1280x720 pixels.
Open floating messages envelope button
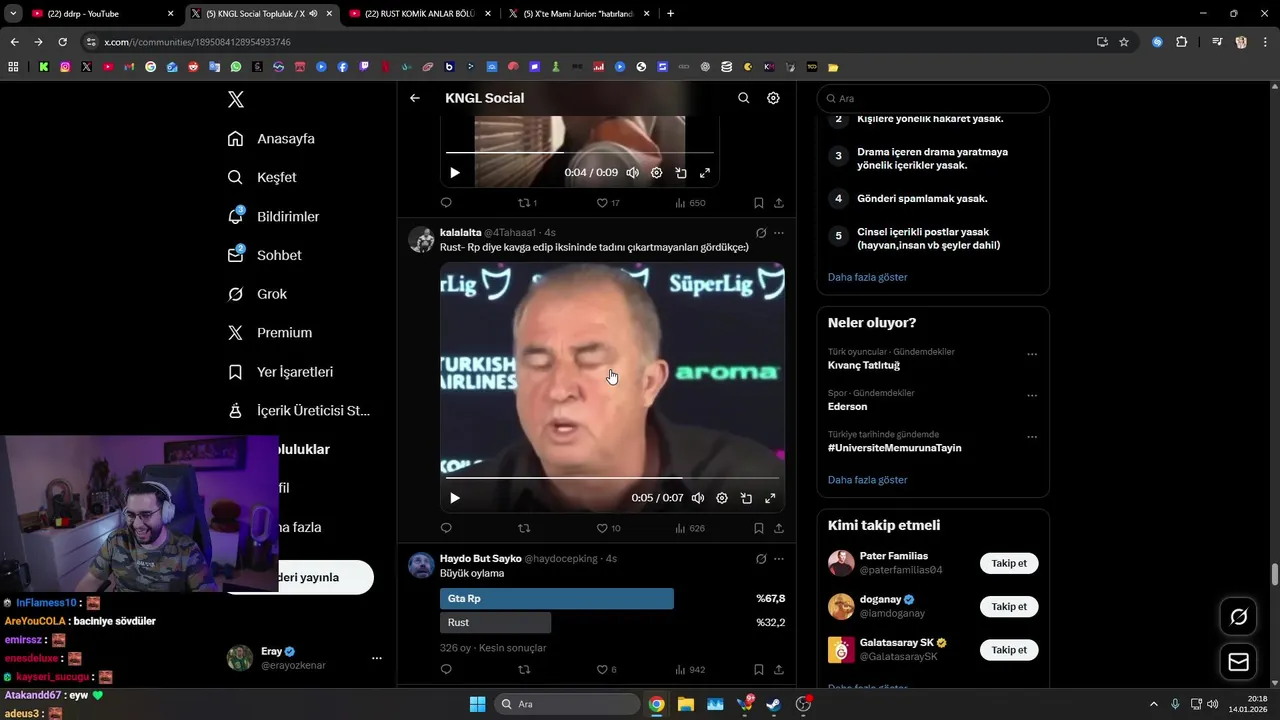(x=1238, y=662)
